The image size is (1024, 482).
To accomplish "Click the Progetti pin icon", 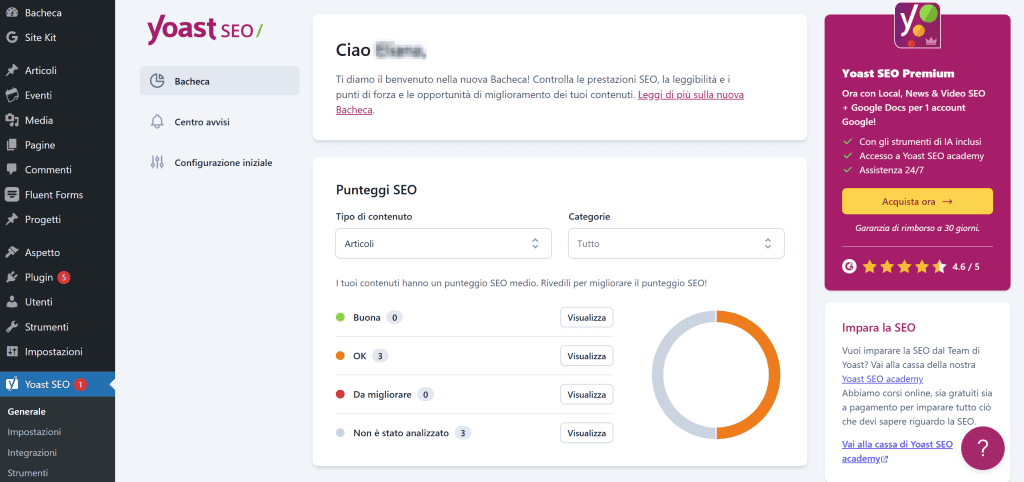I will [11, 219].
